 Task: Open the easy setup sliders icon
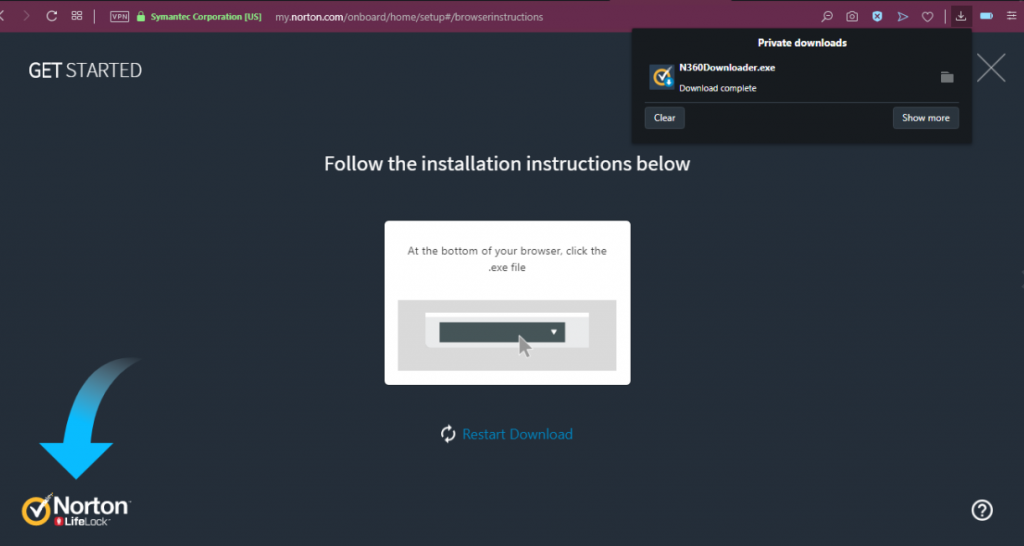click(1012, 16)
